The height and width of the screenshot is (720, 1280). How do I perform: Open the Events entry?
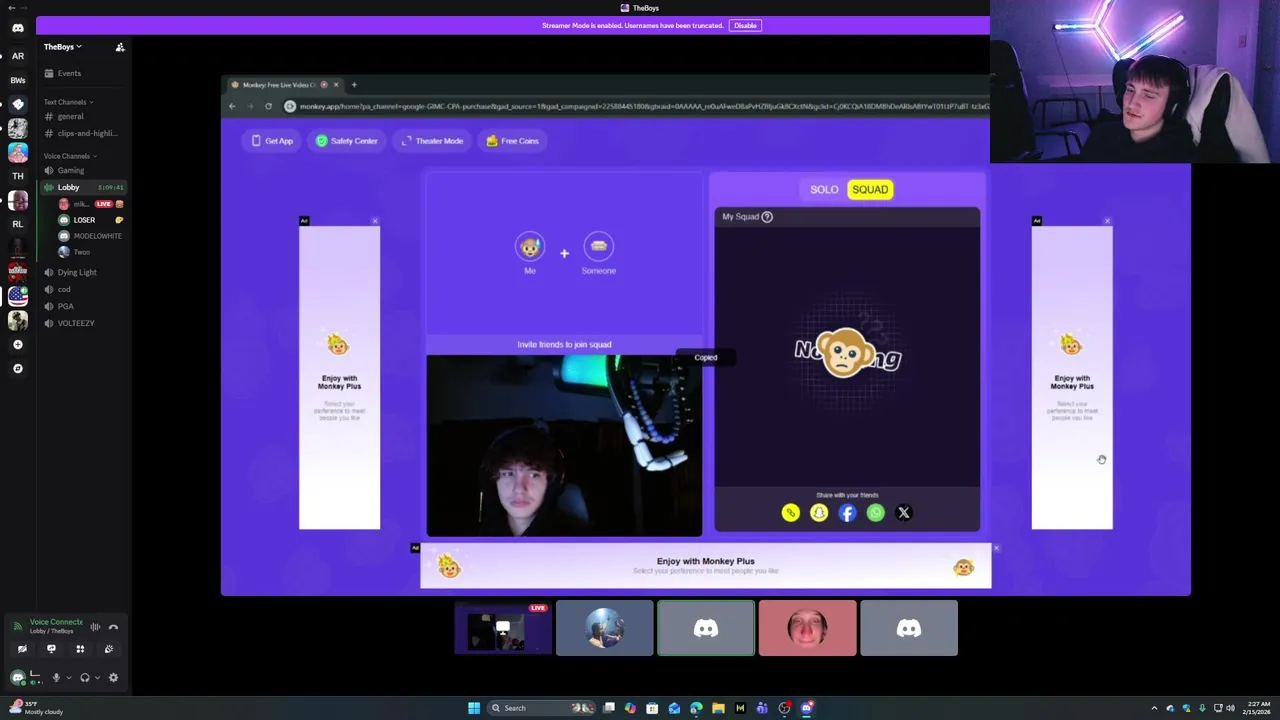84,73
